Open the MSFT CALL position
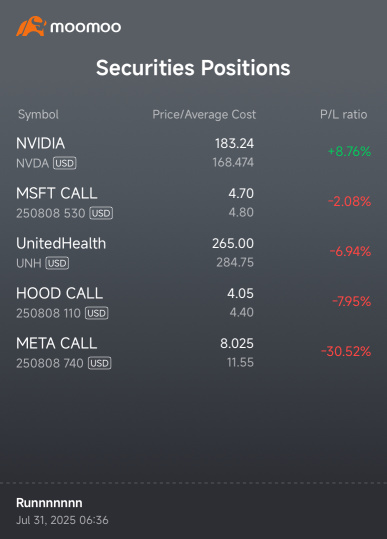 (194, 203)
